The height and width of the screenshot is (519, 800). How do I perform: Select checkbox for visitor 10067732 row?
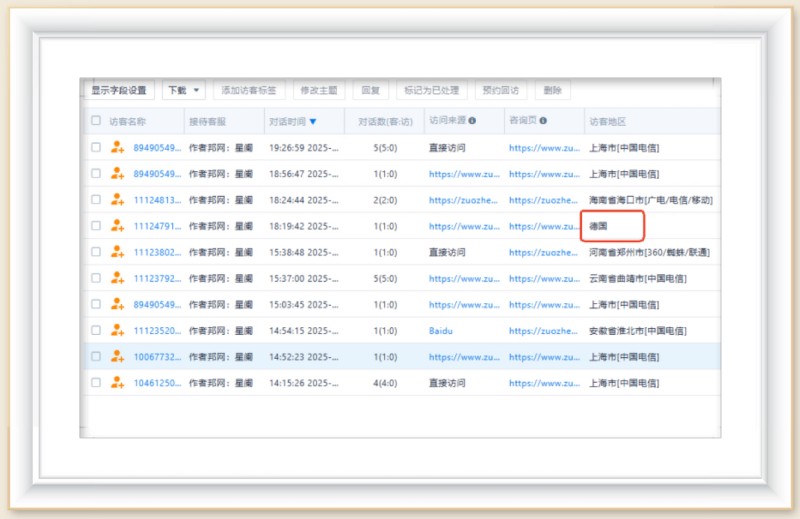click(x=96, y=356)
